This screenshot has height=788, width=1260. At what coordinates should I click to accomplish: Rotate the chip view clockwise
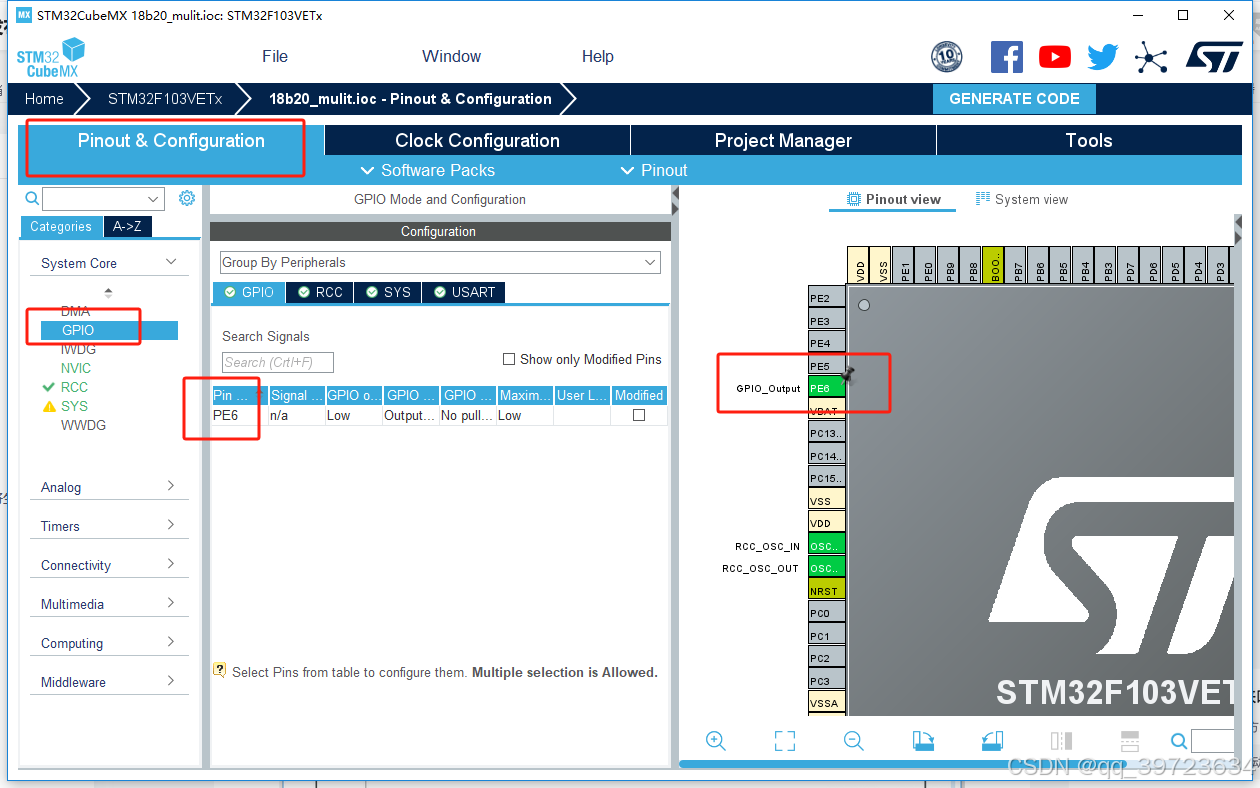(x=923, y=741)
